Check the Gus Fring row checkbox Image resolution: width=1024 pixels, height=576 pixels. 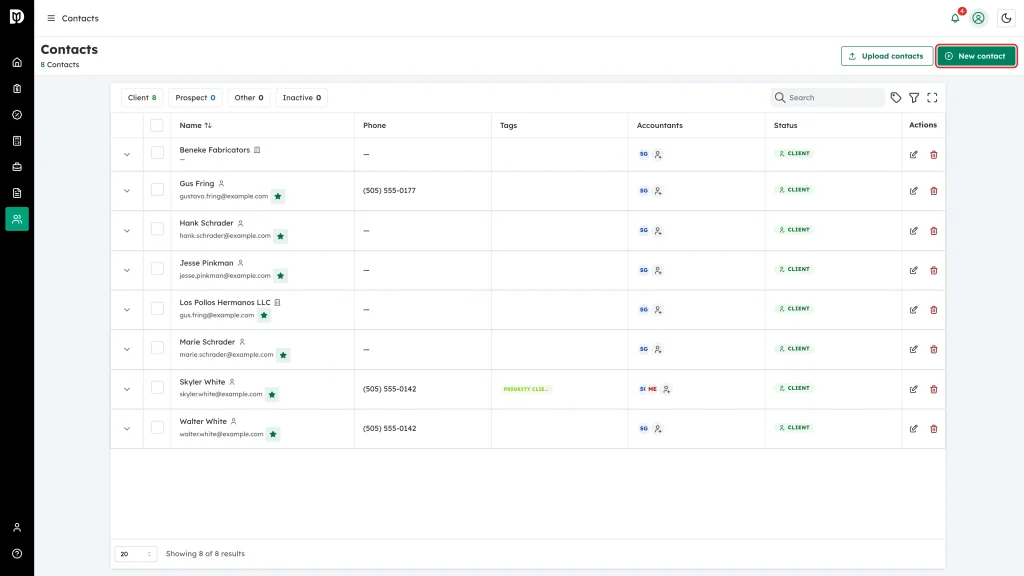tap(157, 189)
